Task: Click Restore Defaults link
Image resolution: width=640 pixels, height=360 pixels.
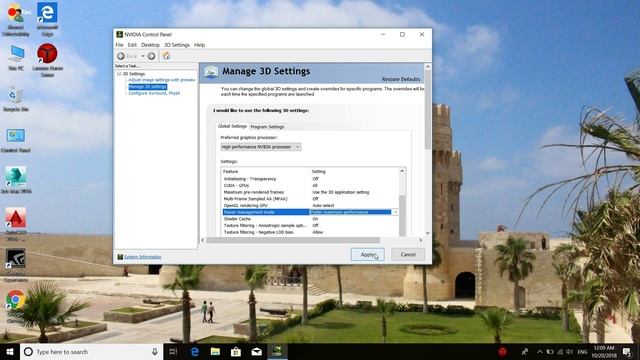Action: click(x=401, y=79)
